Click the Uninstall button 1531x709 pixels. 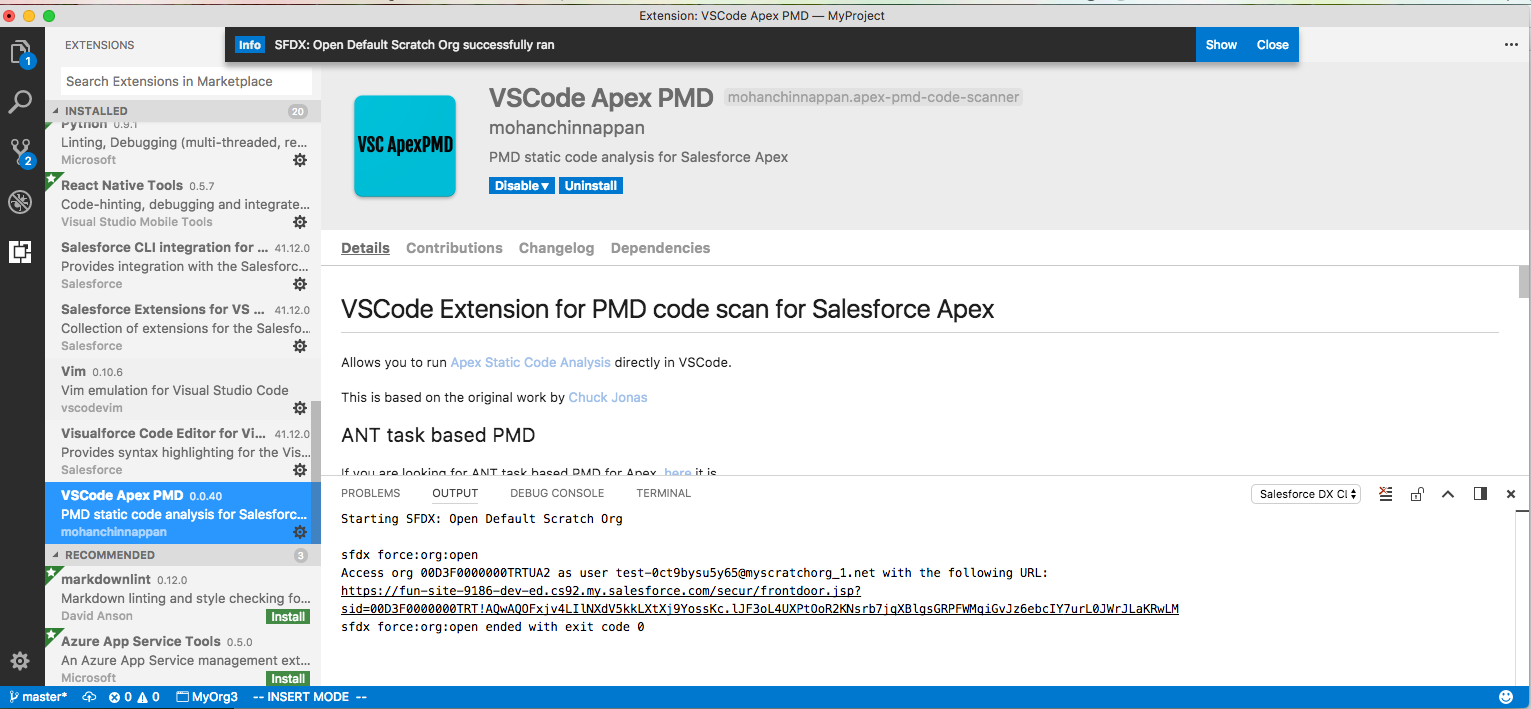coord(591,186)
